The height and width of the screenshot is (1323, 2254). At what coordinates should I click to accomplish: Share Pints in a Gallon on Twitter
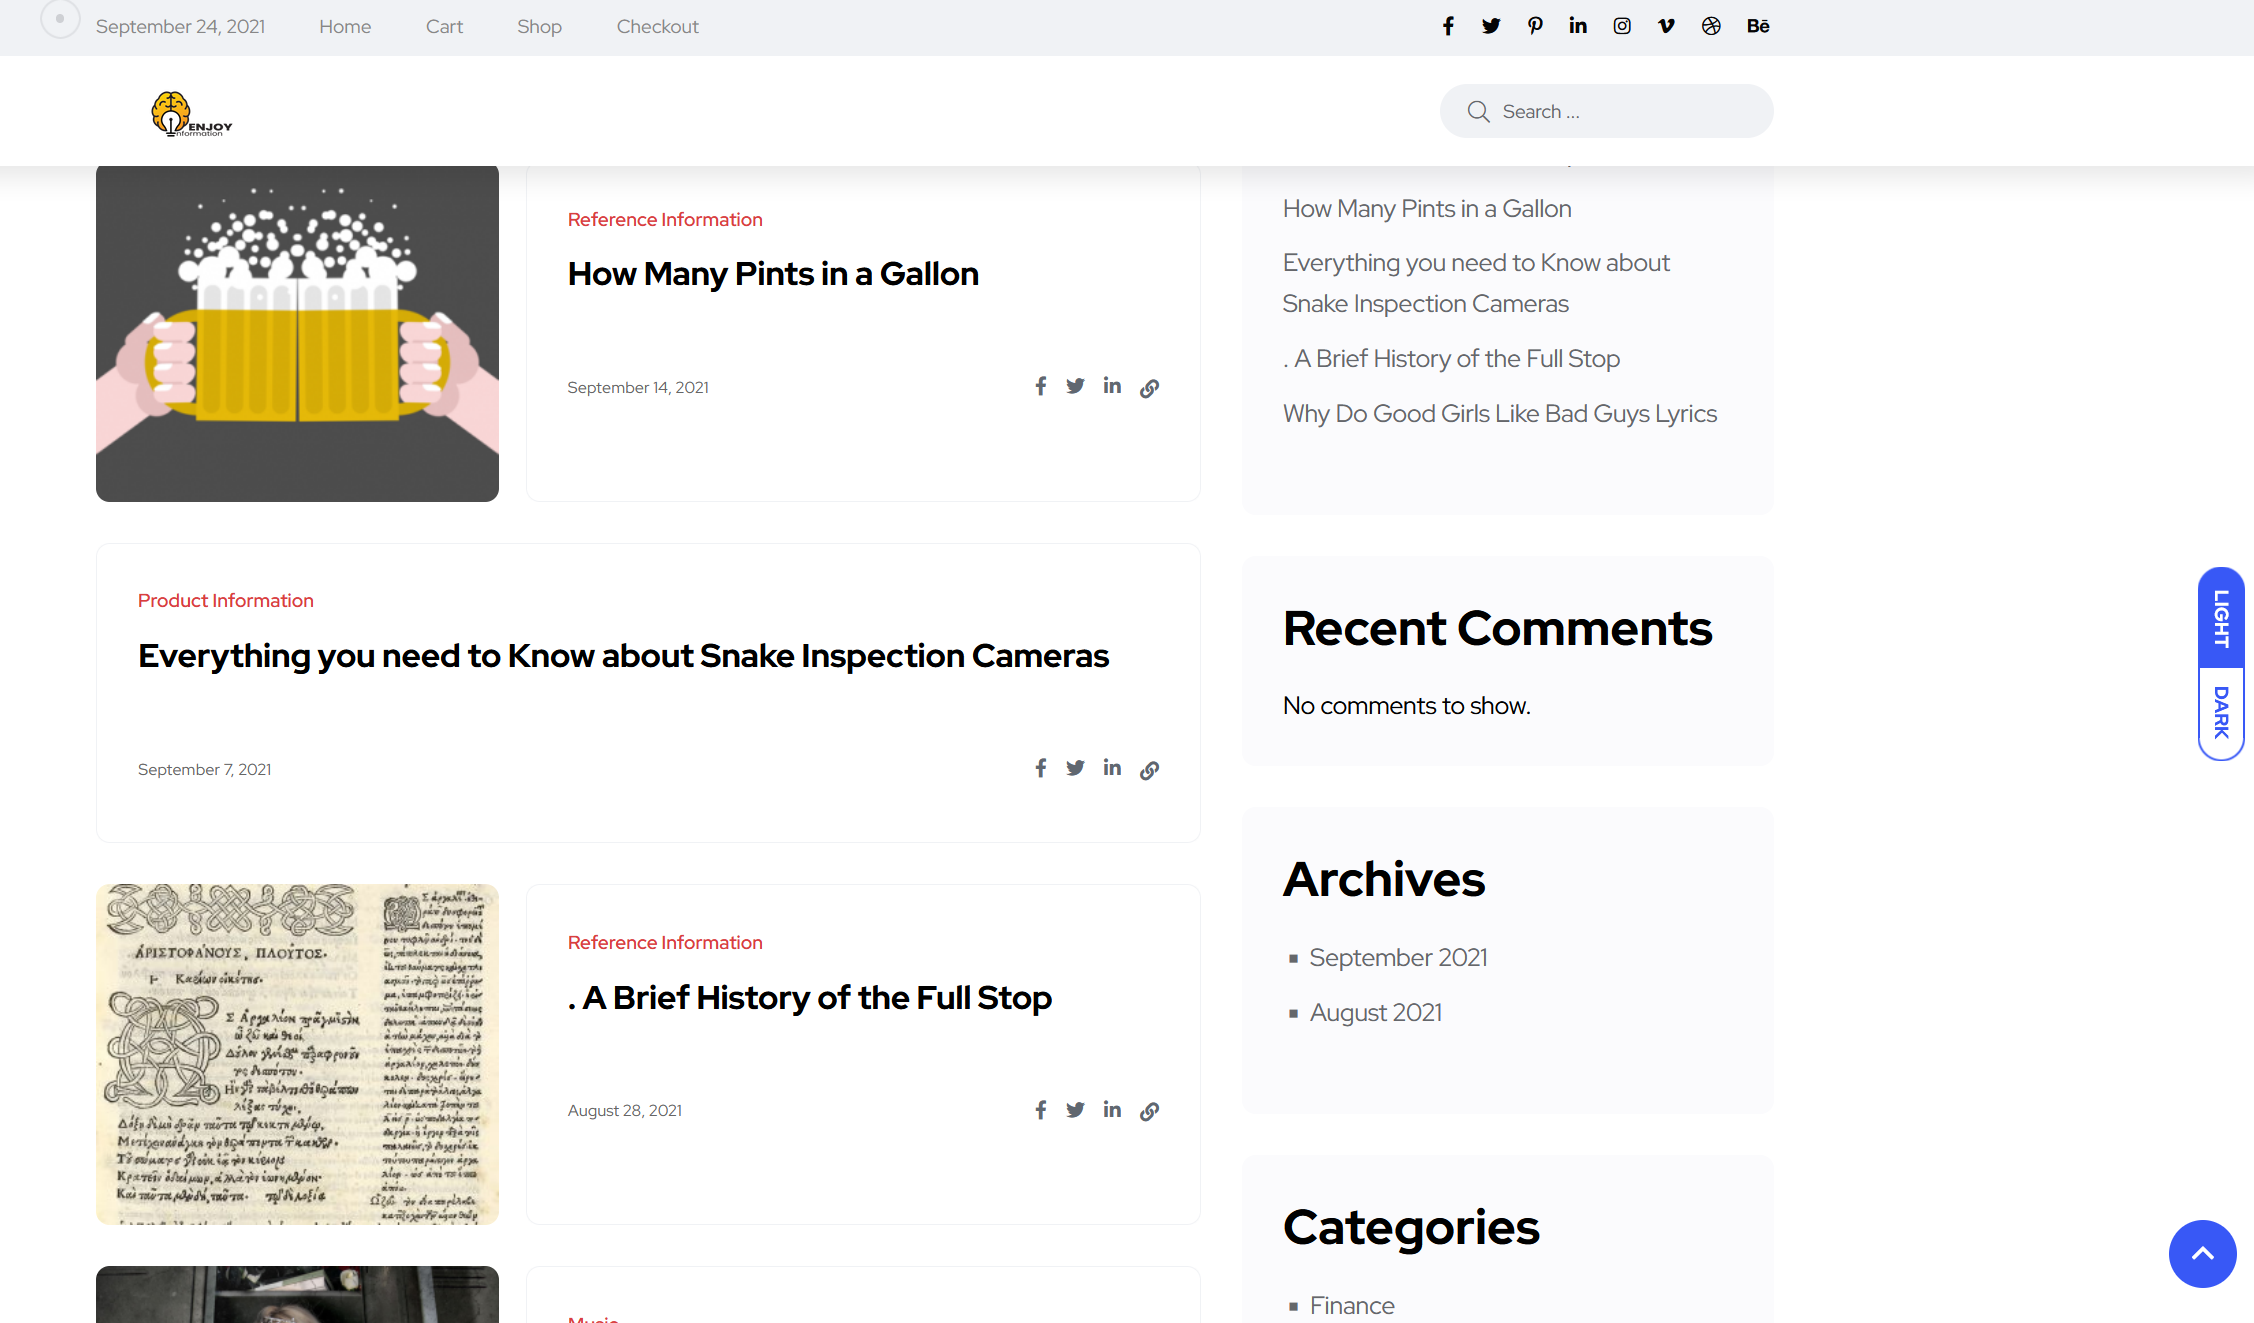pos(1075,386)
